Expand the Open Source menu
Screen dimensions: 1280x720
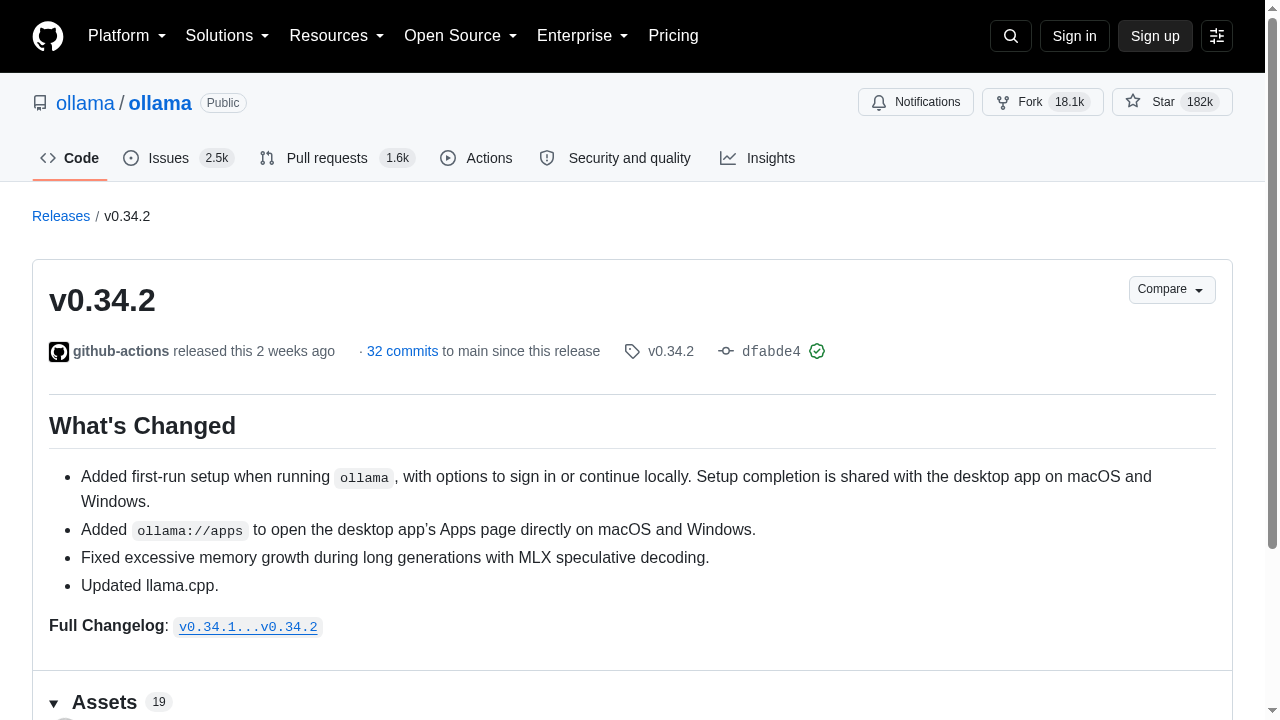point(461,36)
